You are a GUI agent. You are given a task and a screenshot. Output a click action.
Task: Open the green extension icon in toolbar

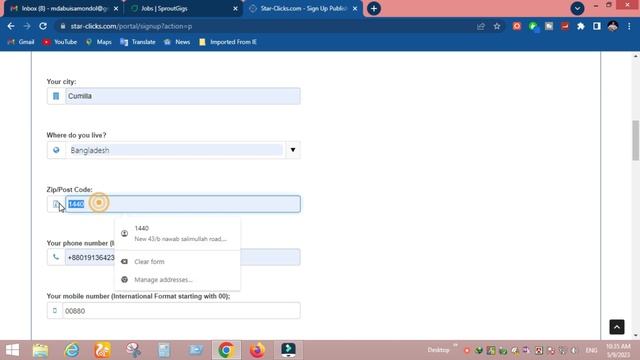(x=533, y=26)
